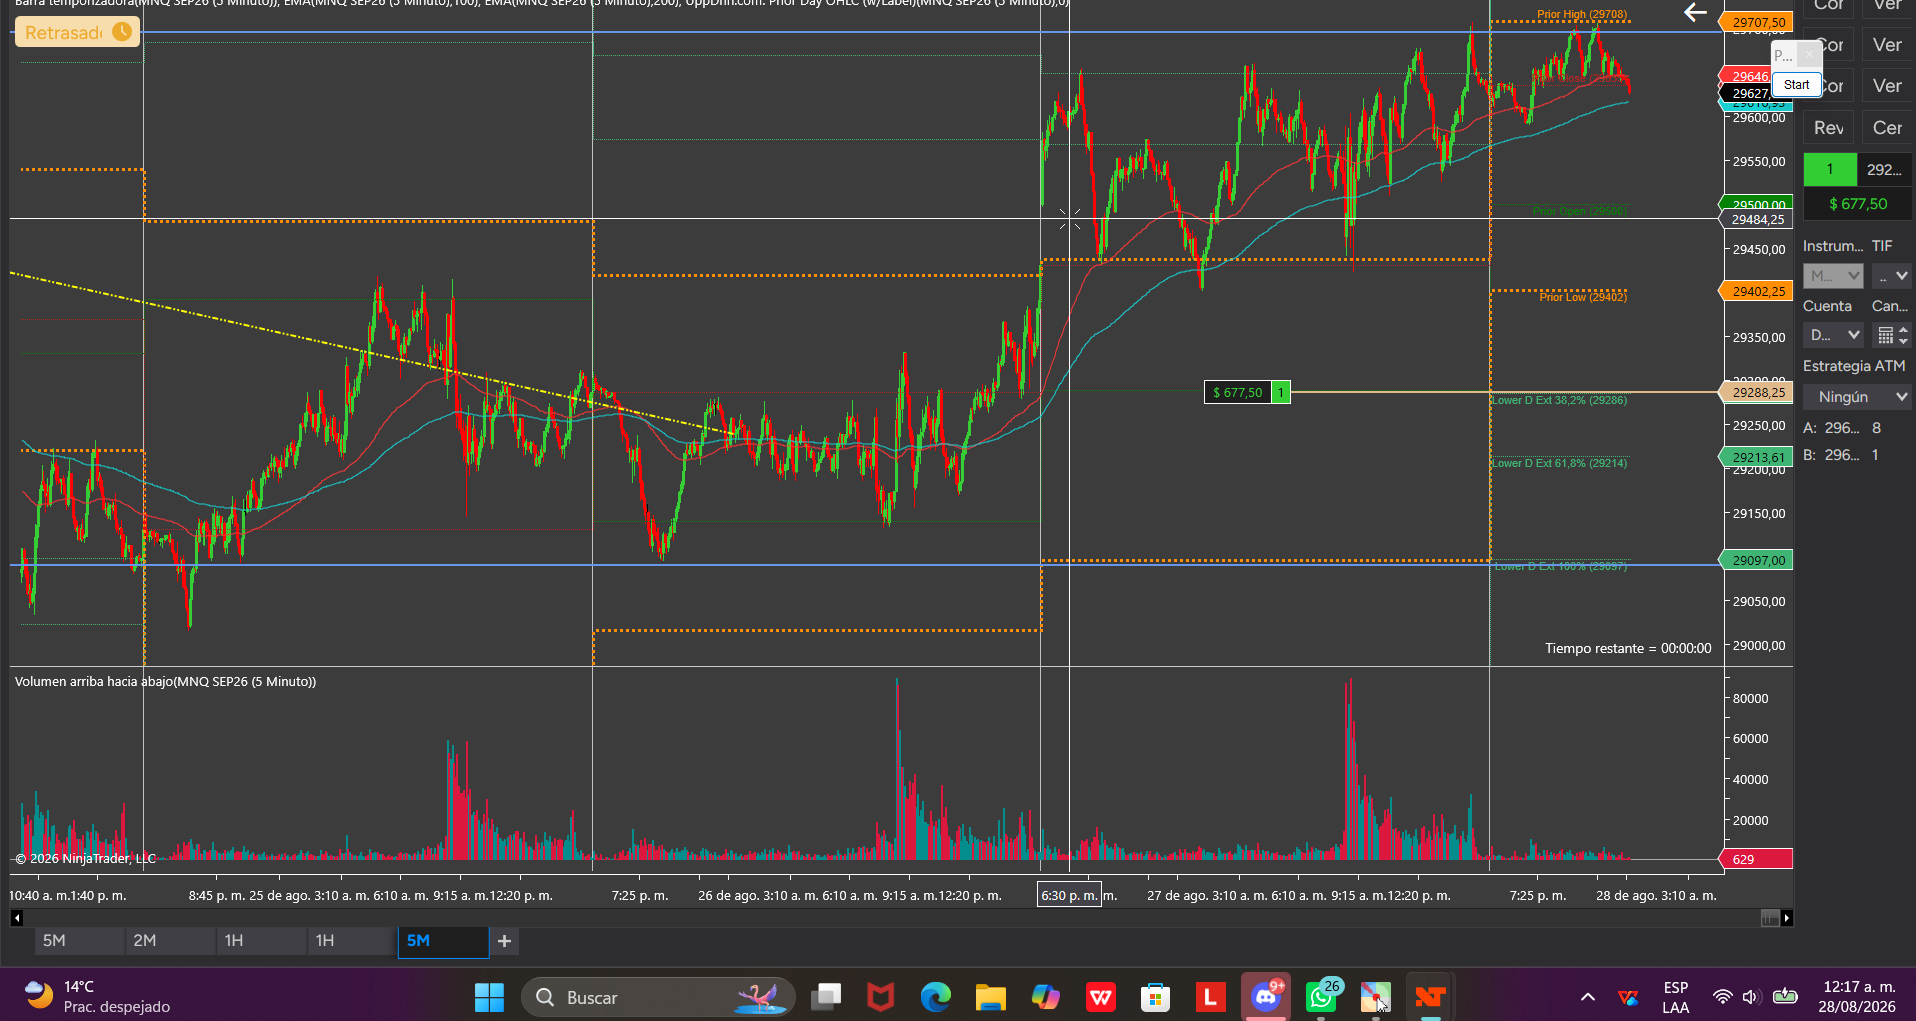Launch Microsoft Edge from the taskbar
Screen dimensions: 1916x1021
click(x=936, y=997)
